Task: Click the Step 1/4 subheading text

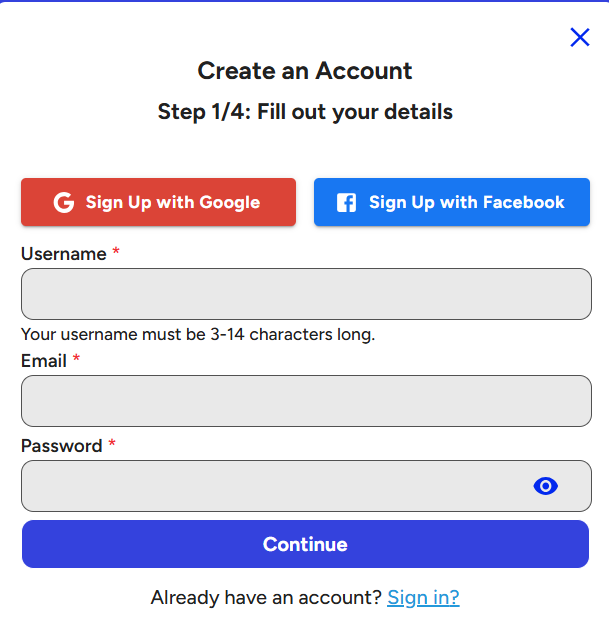Action: [x=305, y=112]
